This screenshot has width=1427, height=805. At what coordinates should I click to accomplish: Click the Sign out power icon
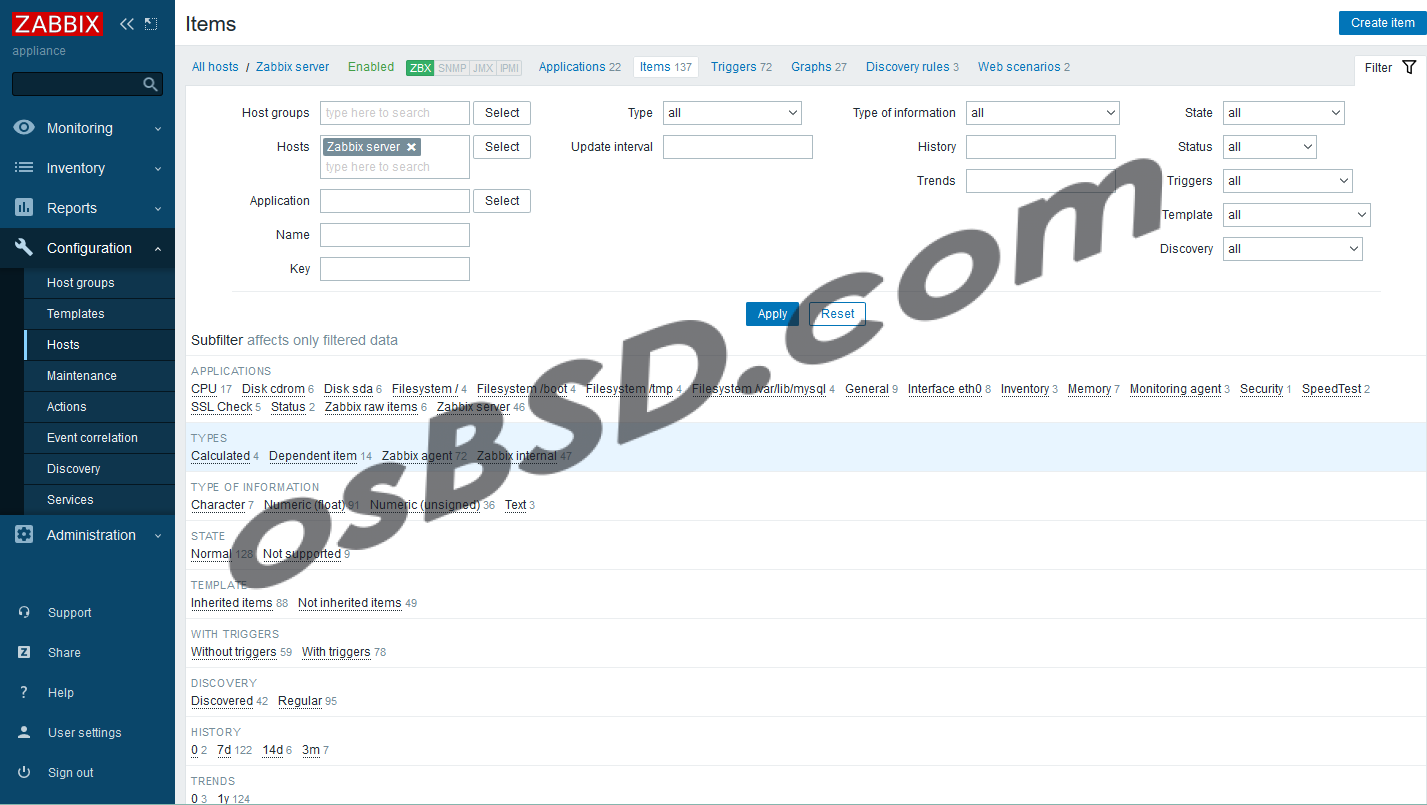(24, 773)
